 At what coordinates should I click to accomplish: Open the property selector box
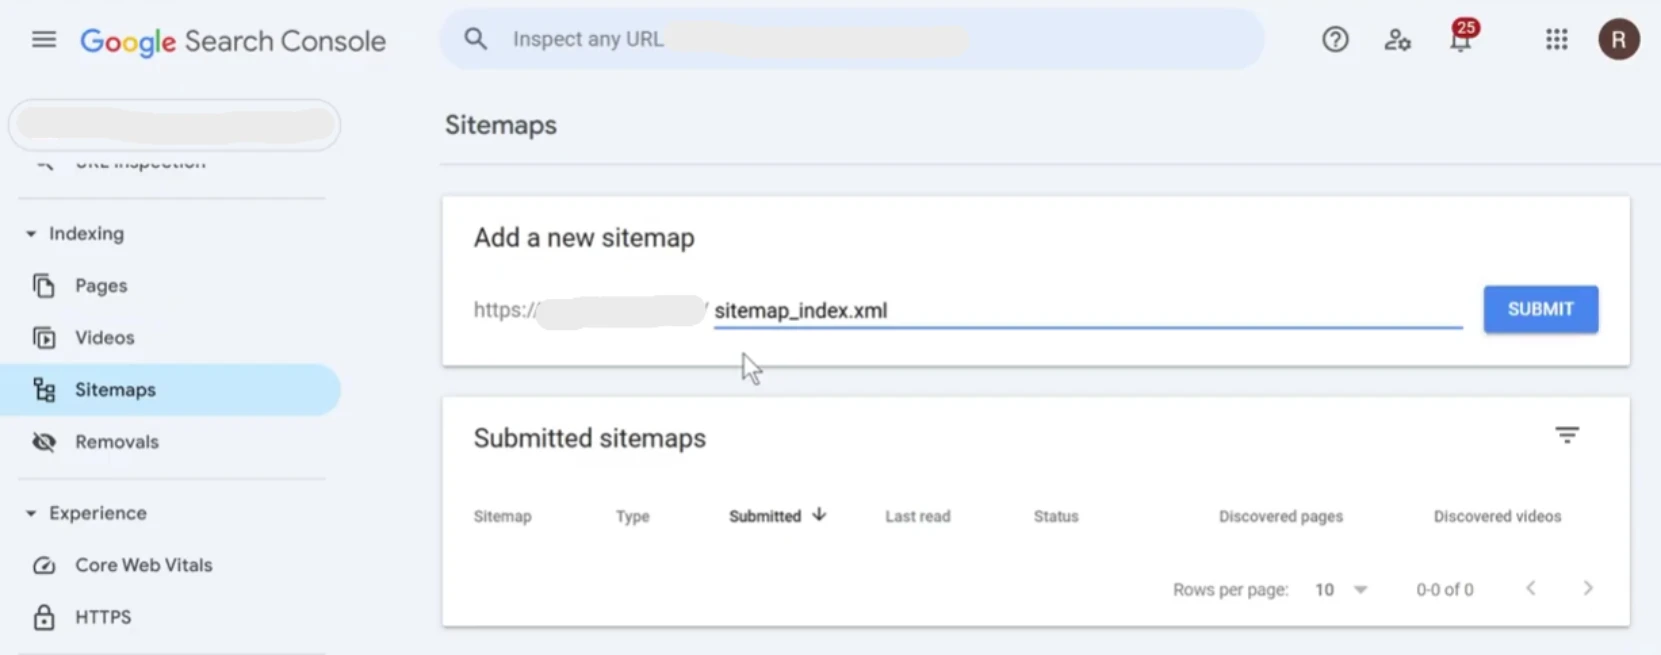(175, 125)
